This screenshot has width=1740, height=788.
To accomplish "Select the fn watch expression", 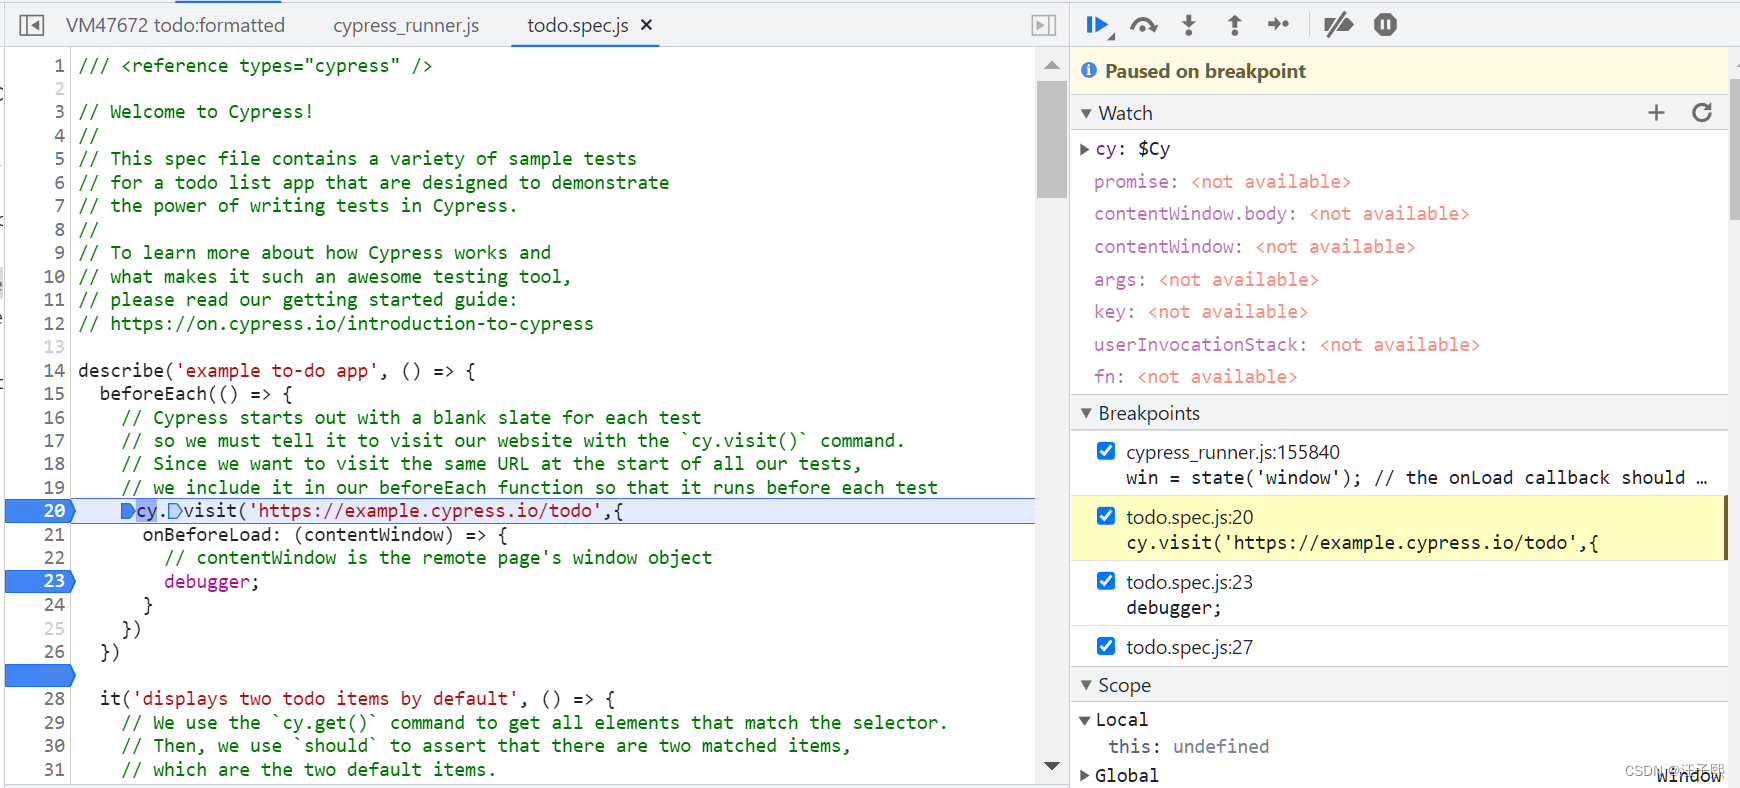I will click(1195, 377).
